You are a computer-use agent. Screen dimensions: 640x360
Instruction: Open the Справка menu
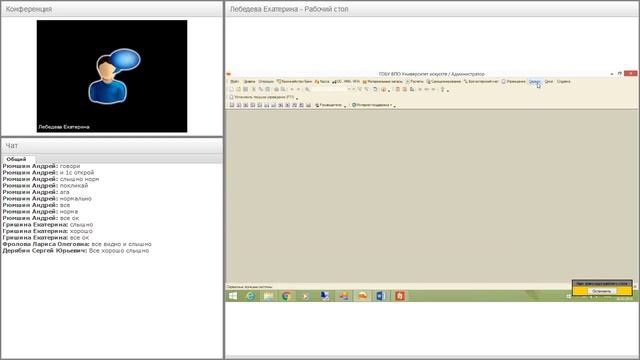coord(563,82)
